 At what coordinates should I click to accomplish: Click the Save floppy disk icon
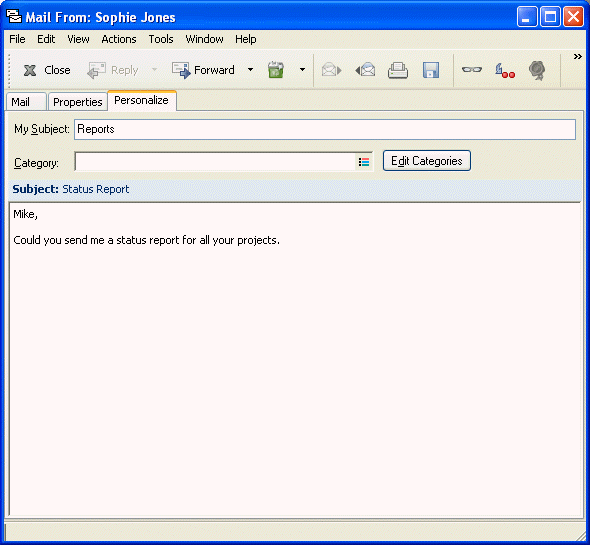point(431,70)
